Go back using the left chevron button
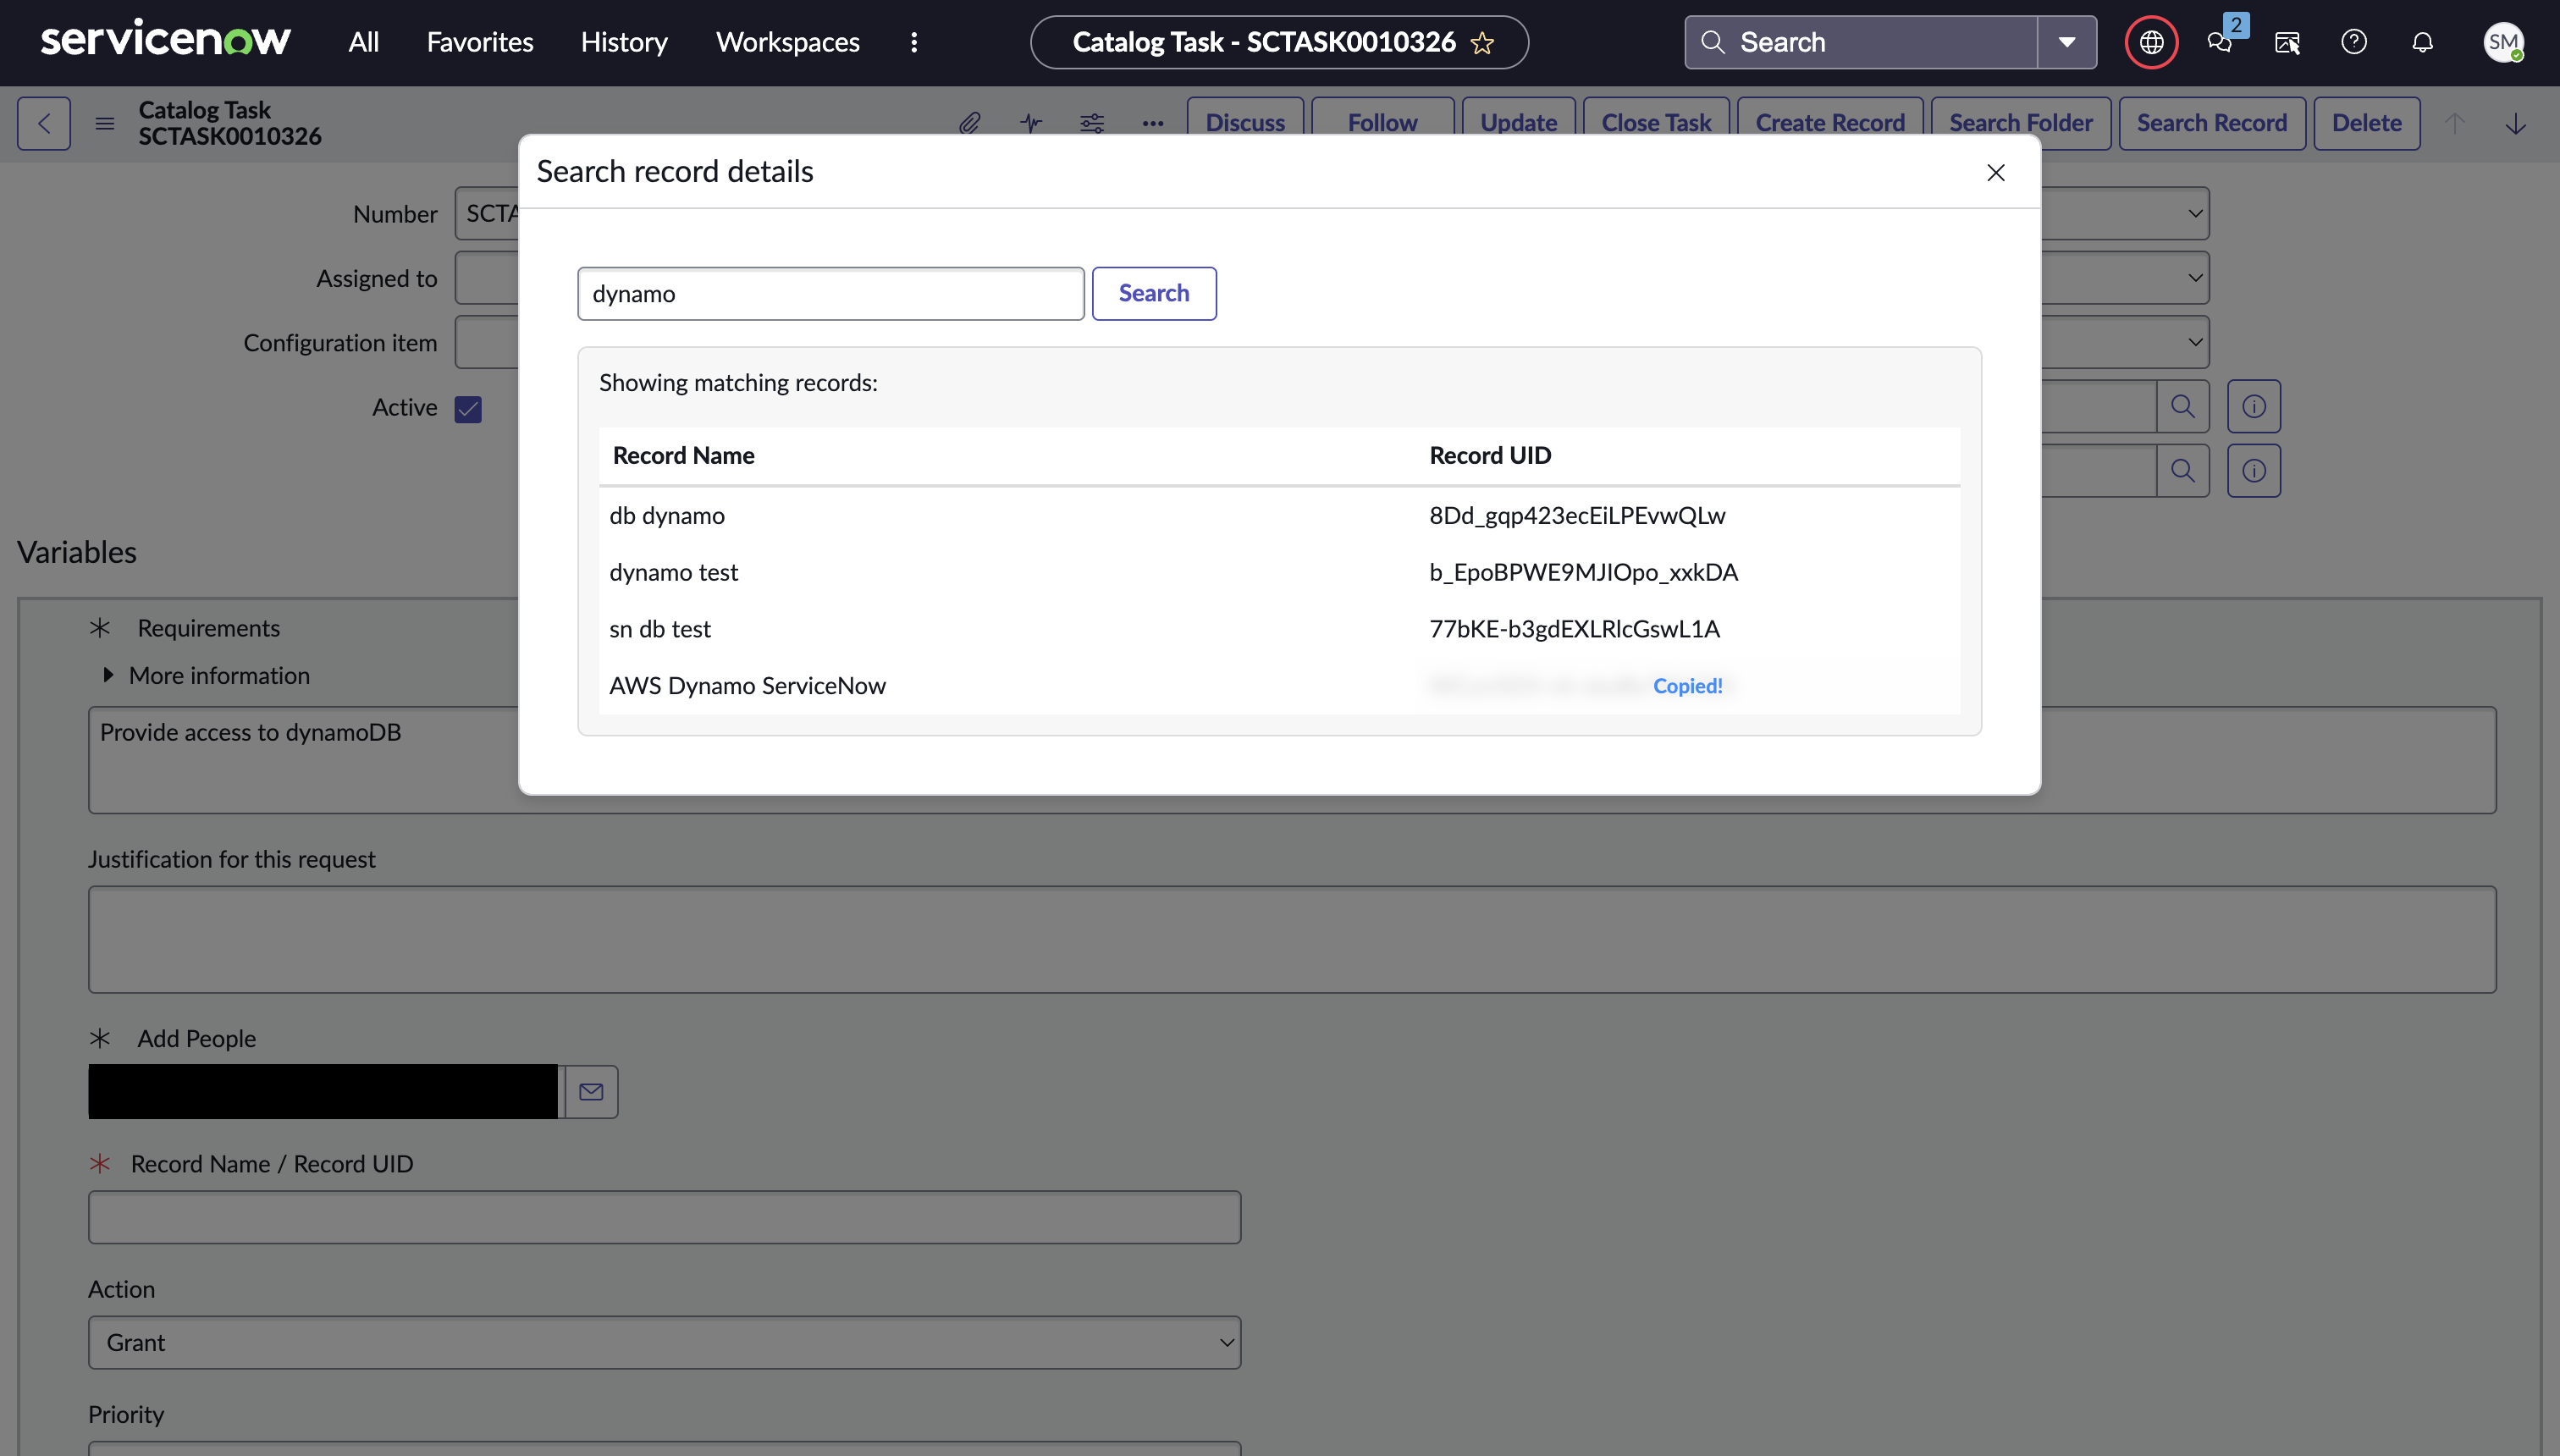Image resolution: width=2560 pixels, height=1456 pixels. [x=44, y=123]
